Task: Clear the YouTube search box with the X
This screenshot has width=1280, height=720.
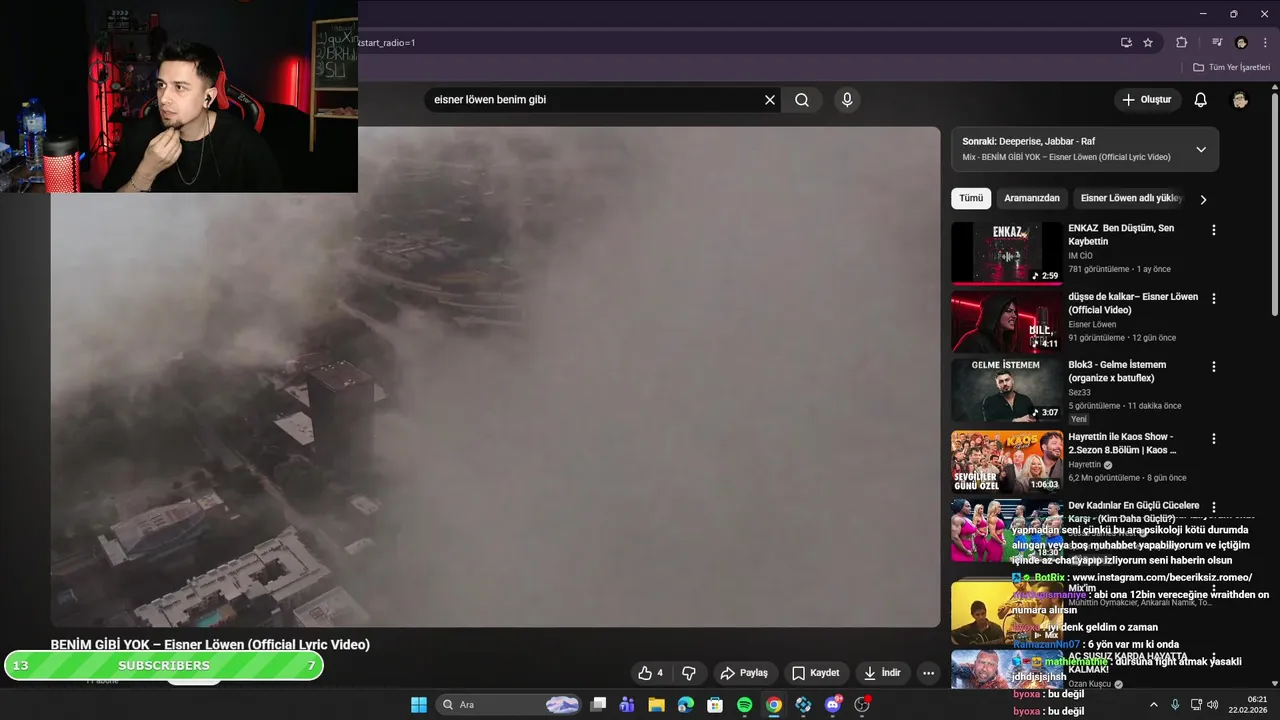Action: 770,100
